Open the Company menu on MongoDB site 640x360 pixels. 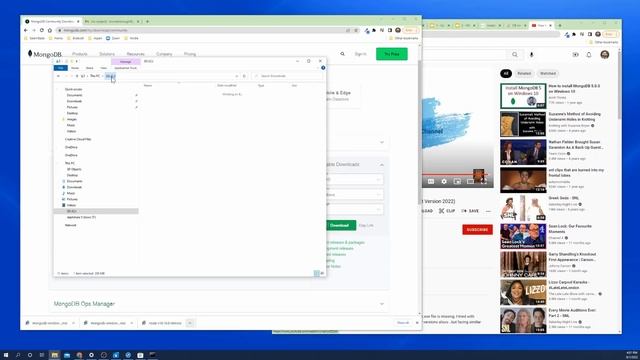point(164,54)
